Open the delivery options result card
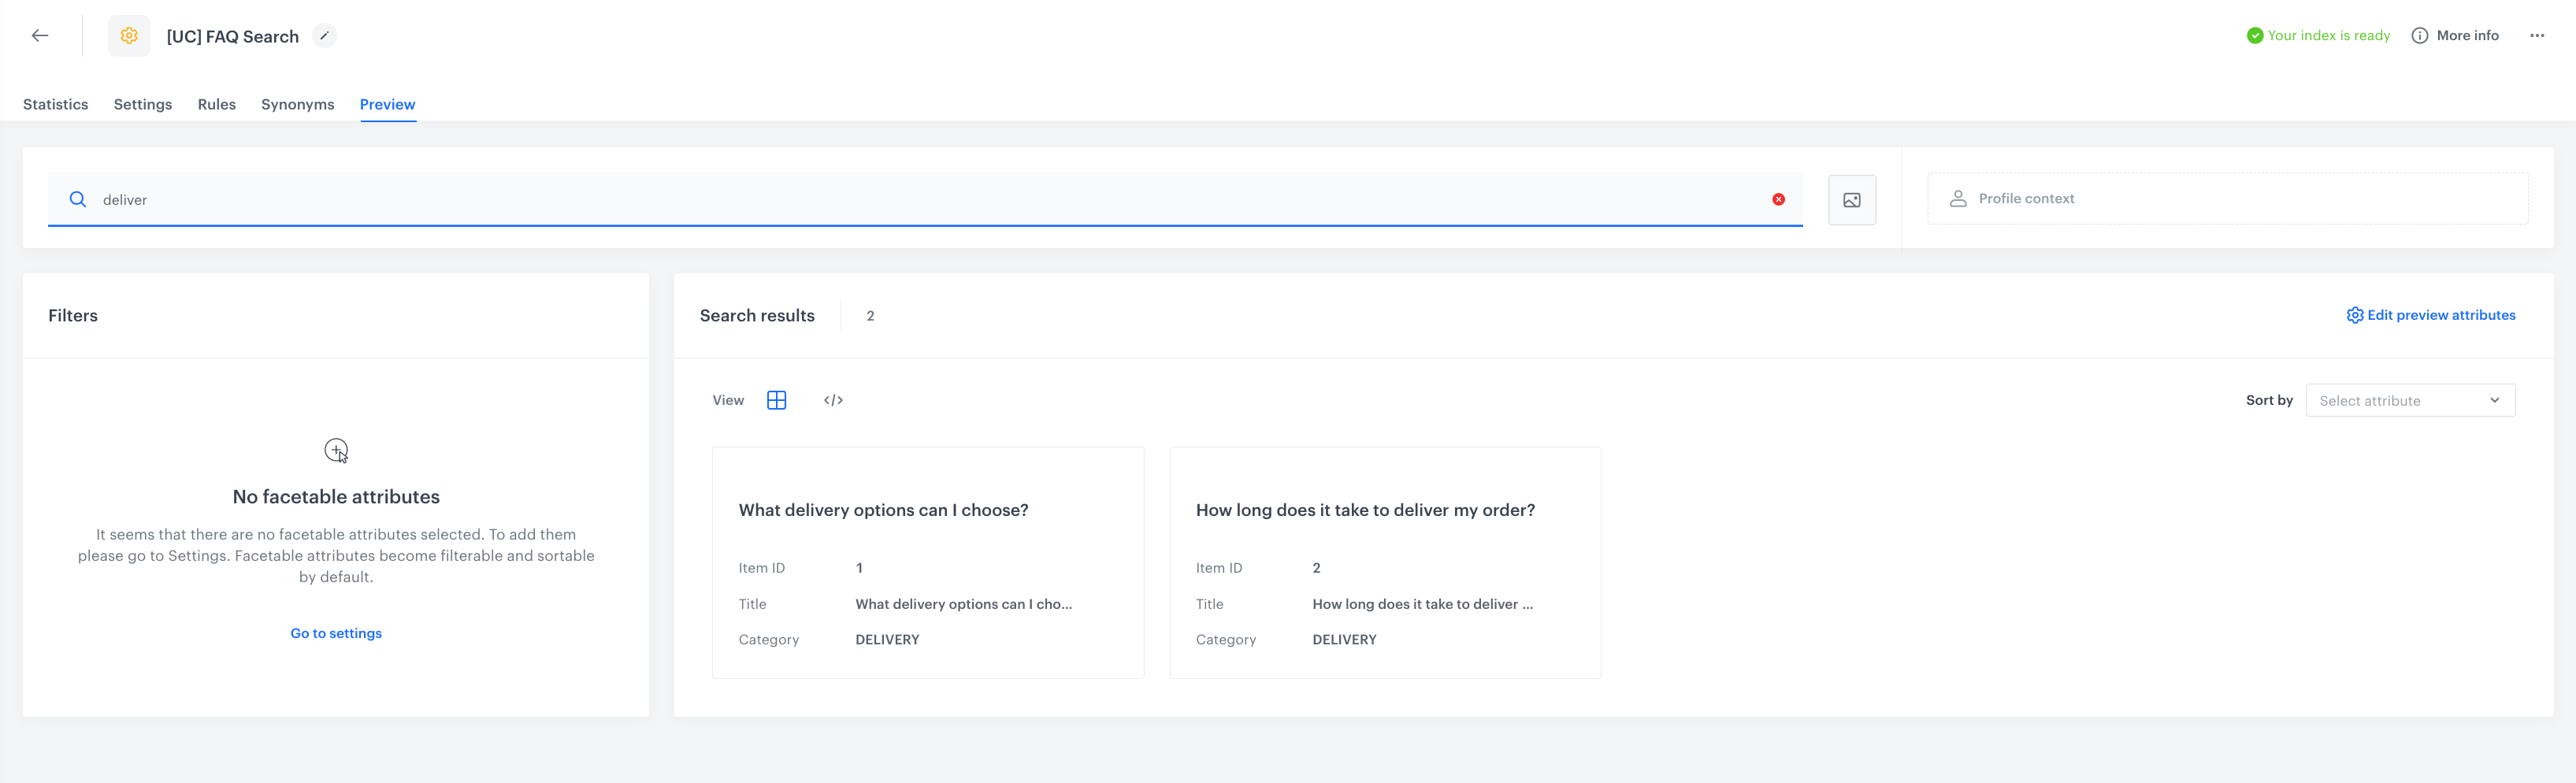 [x=927, y=562]
